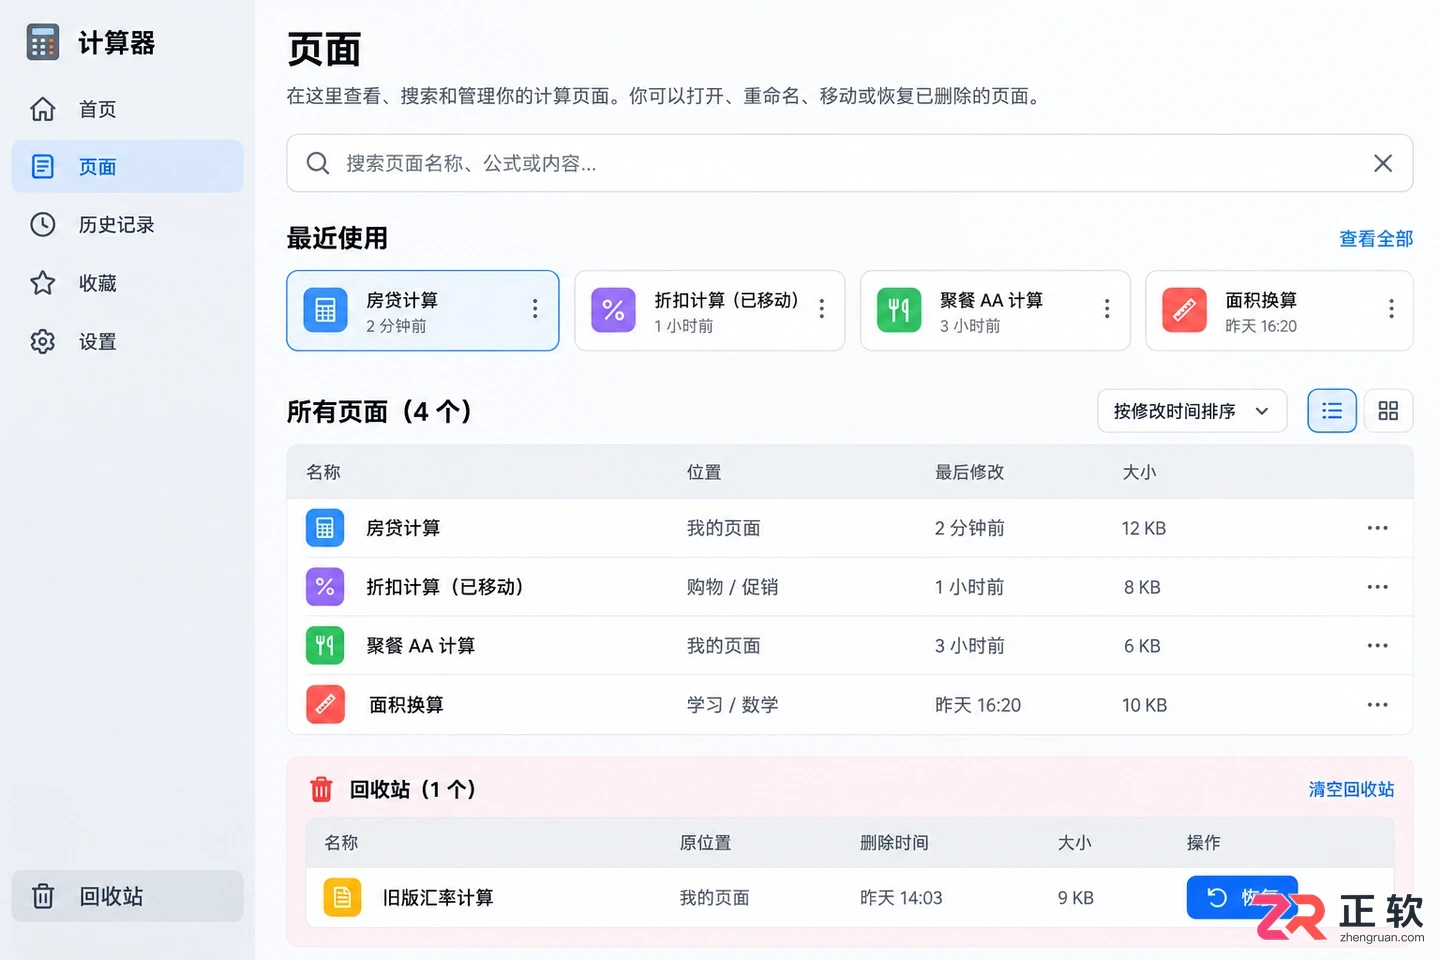Click red trash icon in 回收站 header
This screenshot has width=1440, height=960.
[x=321, y=789]
